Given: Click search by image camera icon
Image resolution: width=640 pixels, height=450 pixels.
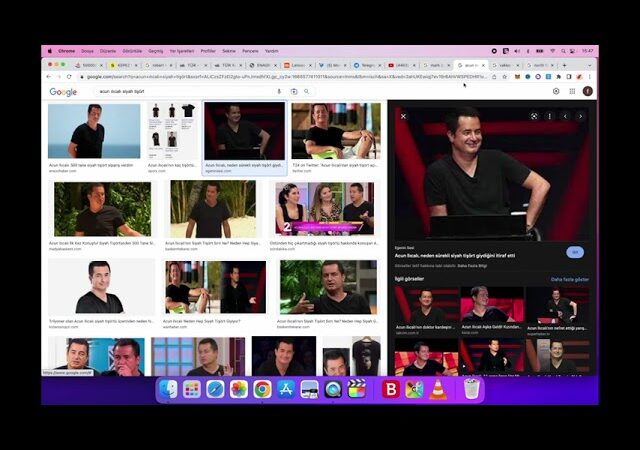Looking at the screenshot, I should click(x=294, y=91).
